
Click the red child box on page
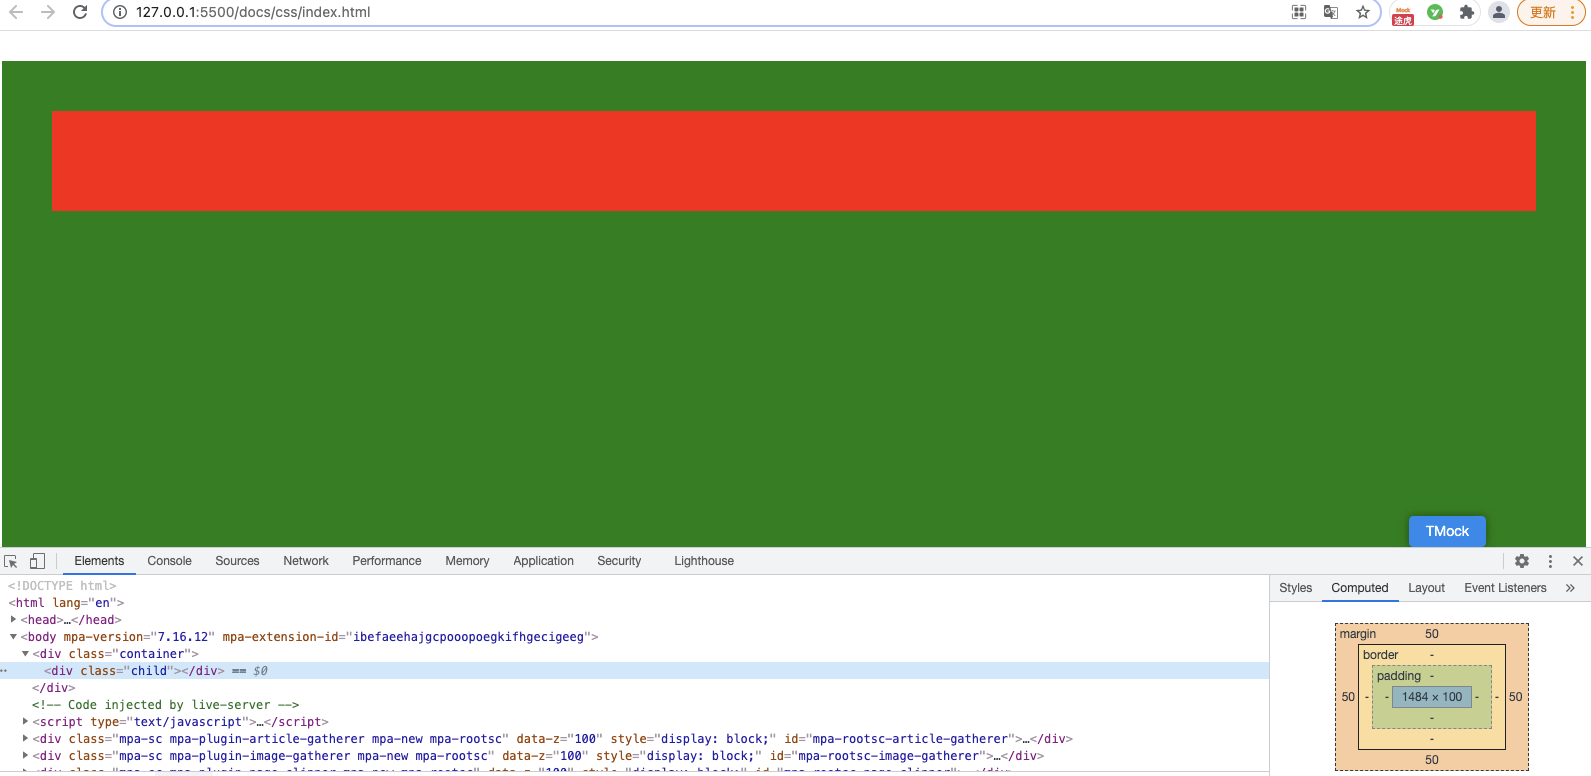click(x=793, y=161)
